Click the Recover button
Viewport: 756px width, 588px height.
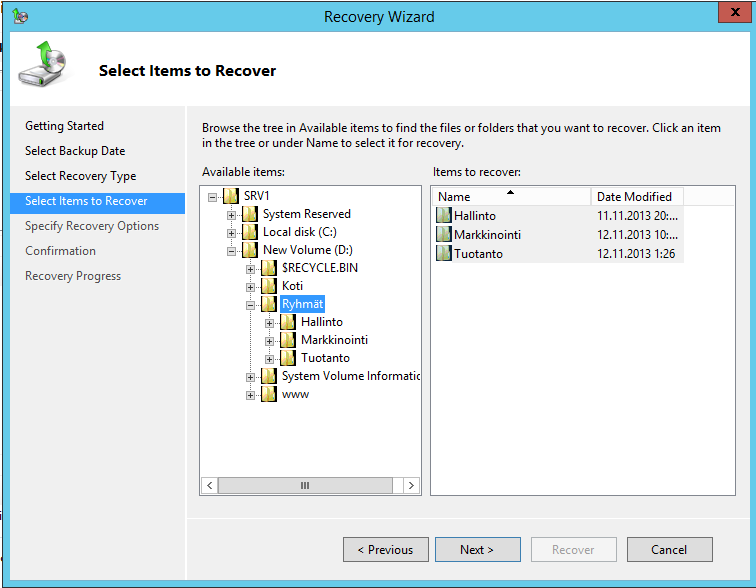point(573,549)
